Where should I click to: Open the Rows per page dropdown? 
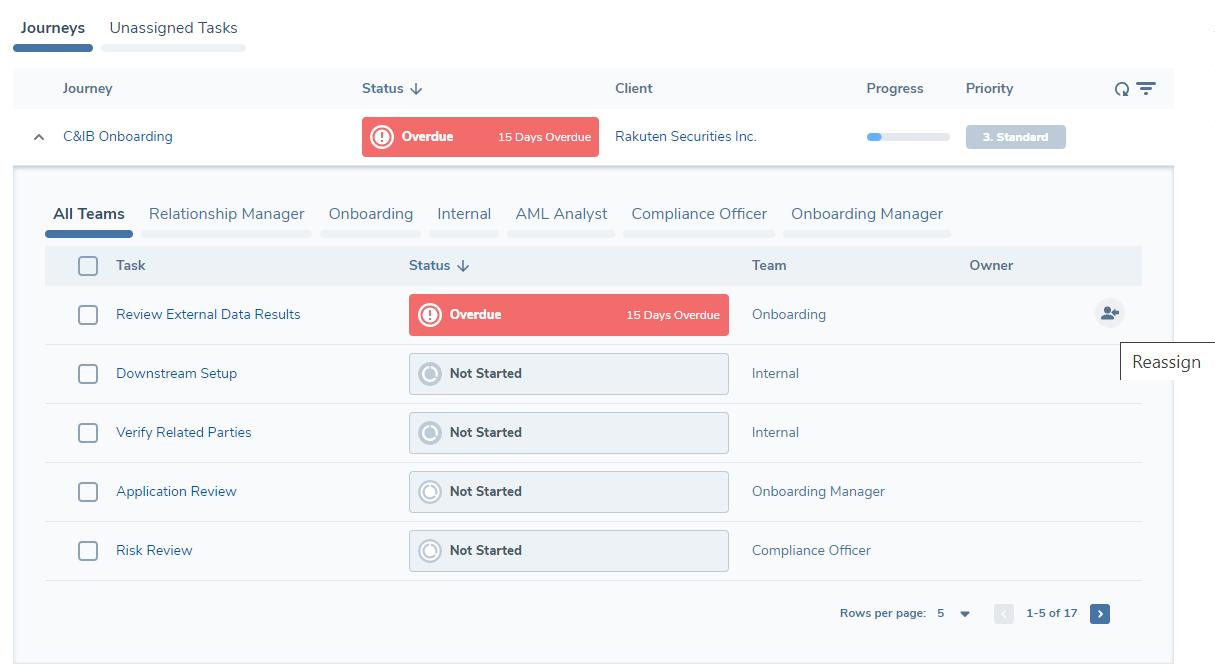(x=964, y=614)
